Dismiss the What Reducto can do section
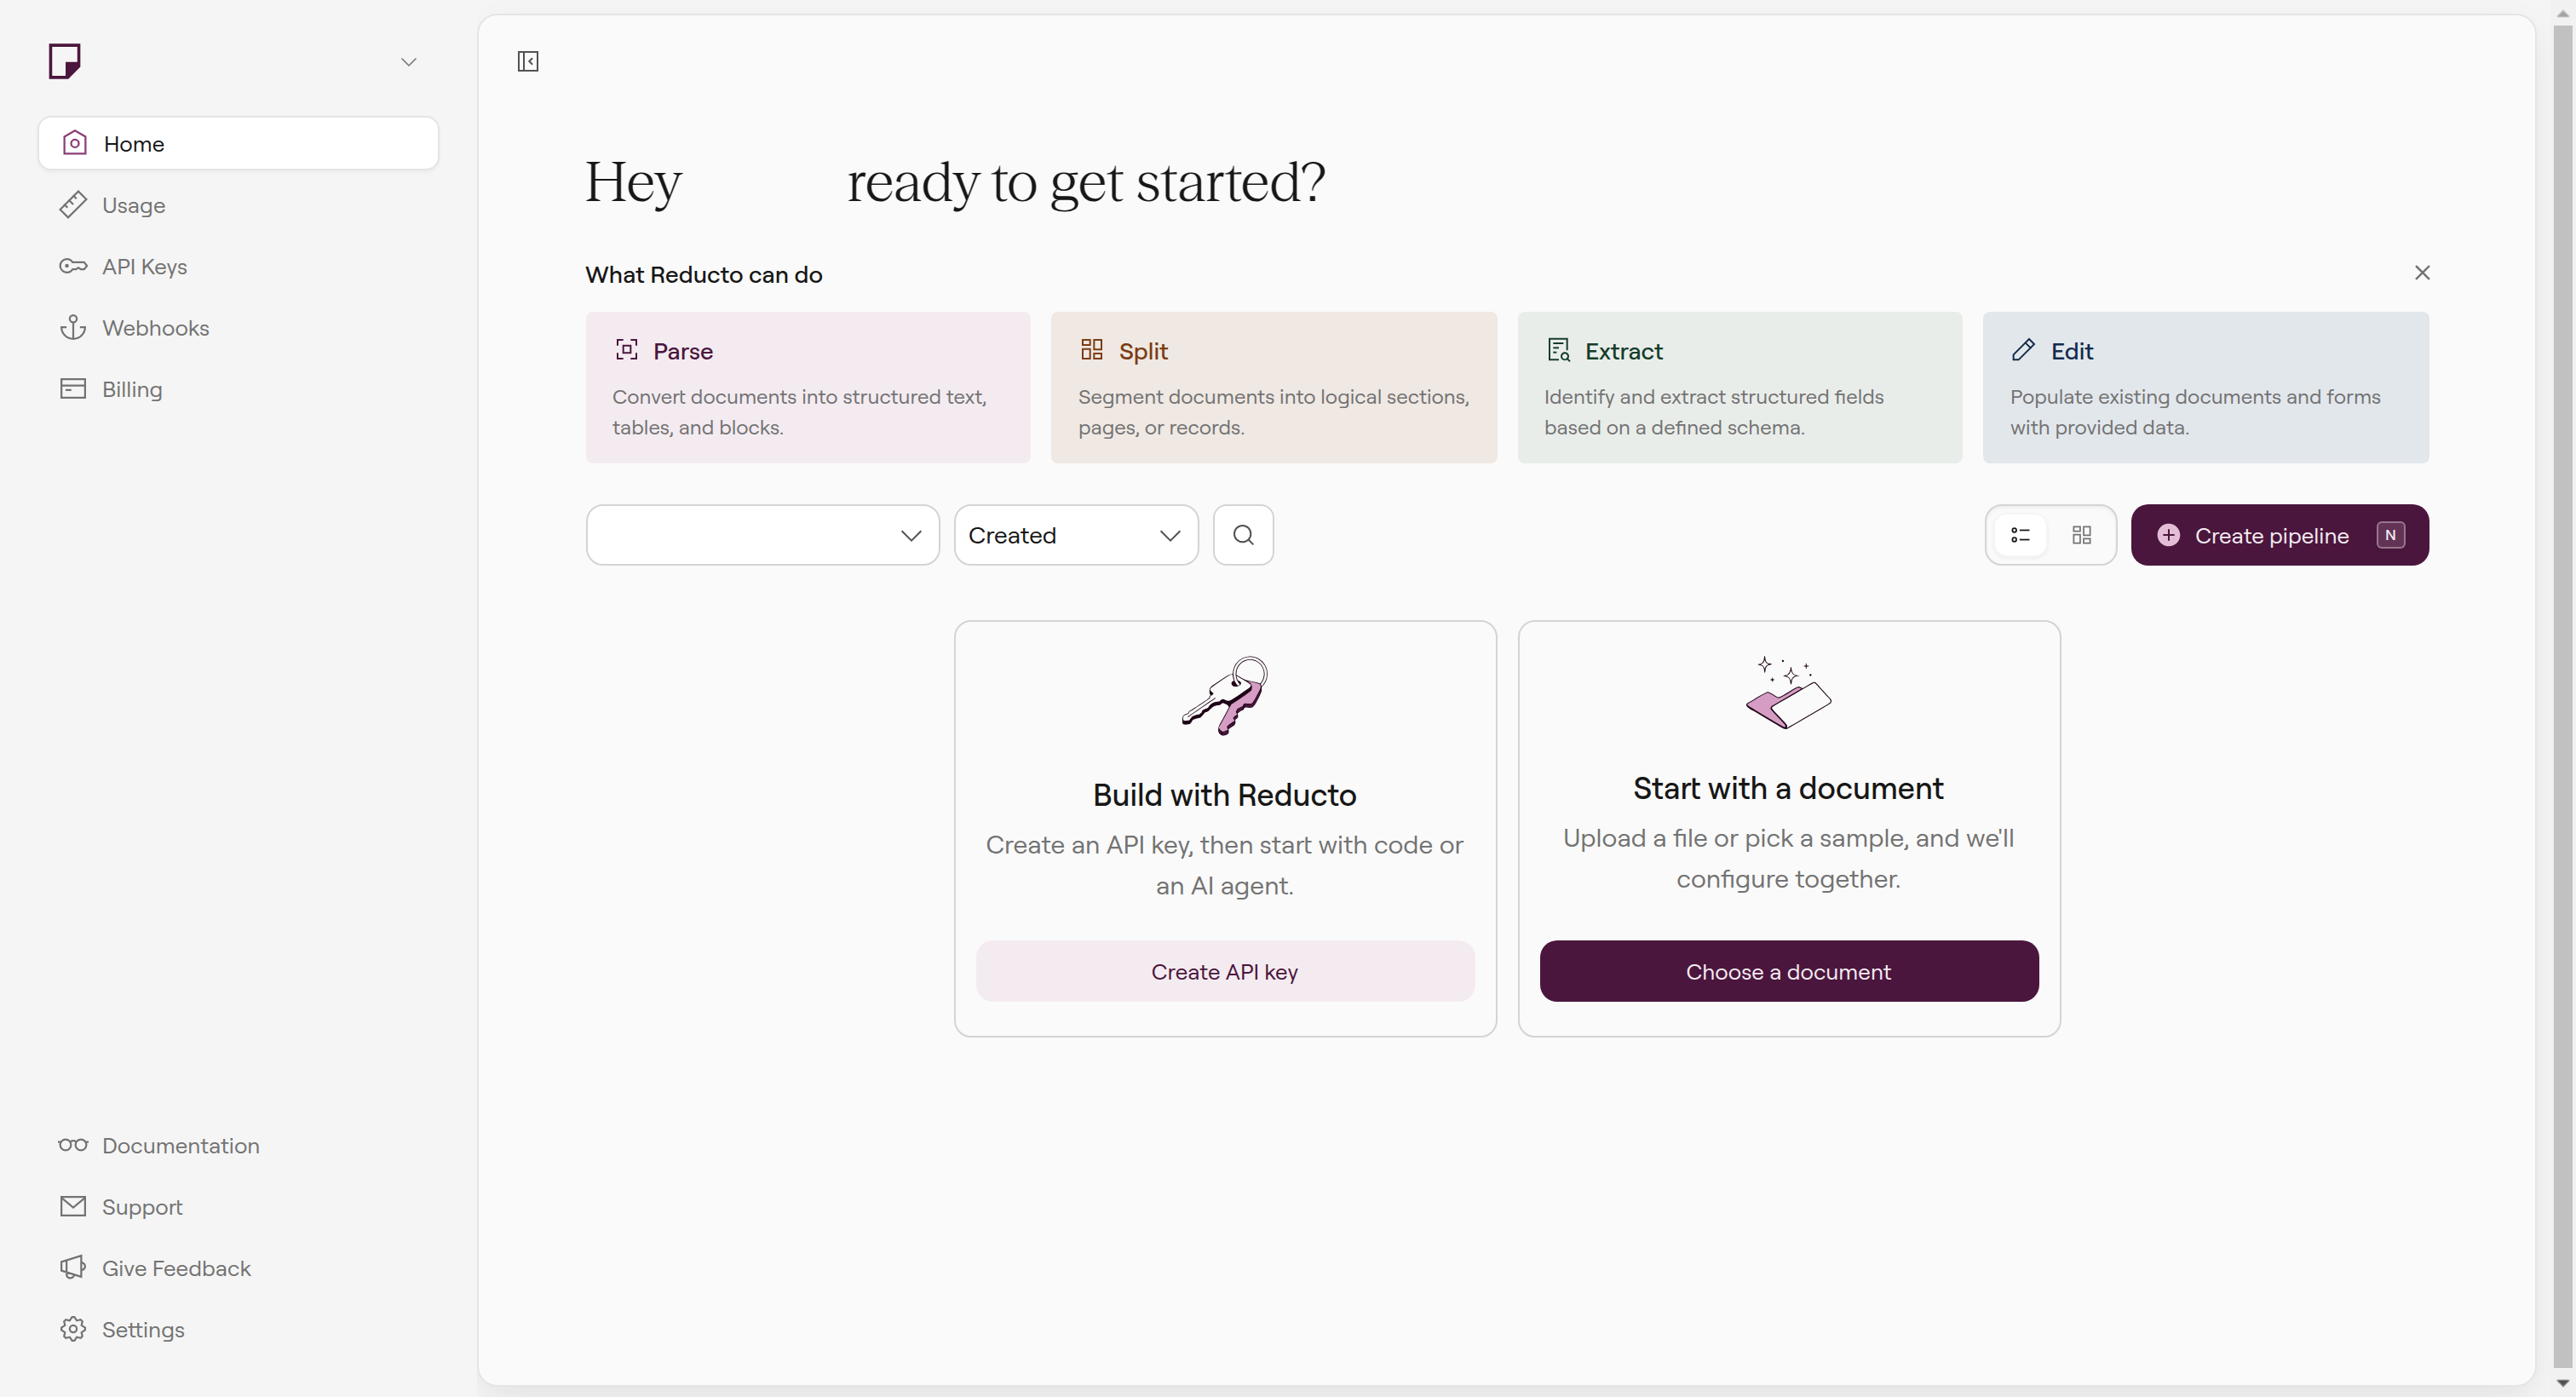The image size is (2576, 1397). click(x=2422, y=273)
